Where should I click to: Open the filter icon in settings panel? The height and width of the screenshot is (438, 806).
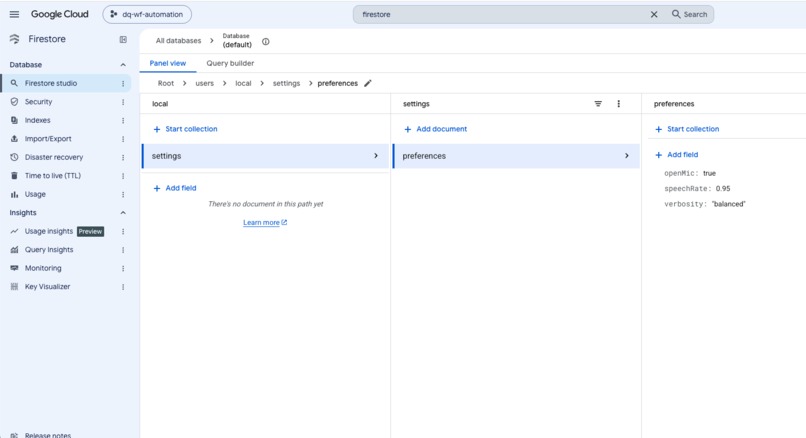tap(598, 104)
